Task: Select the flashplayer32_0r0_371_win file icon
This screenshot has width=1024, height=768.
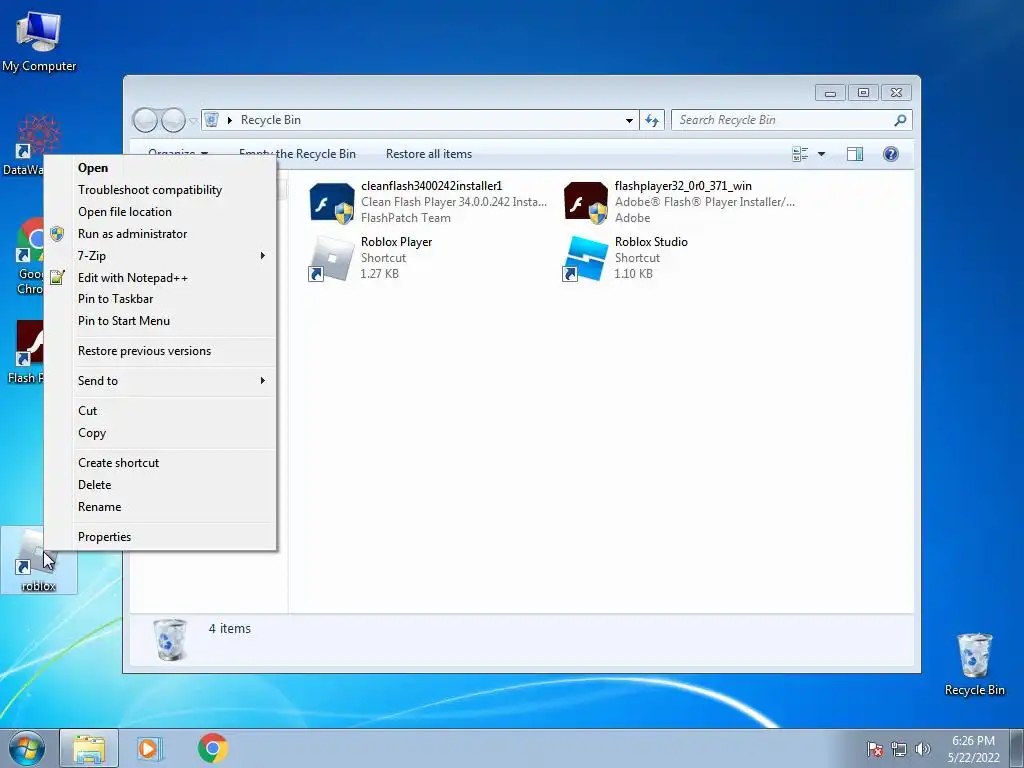Action: 586,203
